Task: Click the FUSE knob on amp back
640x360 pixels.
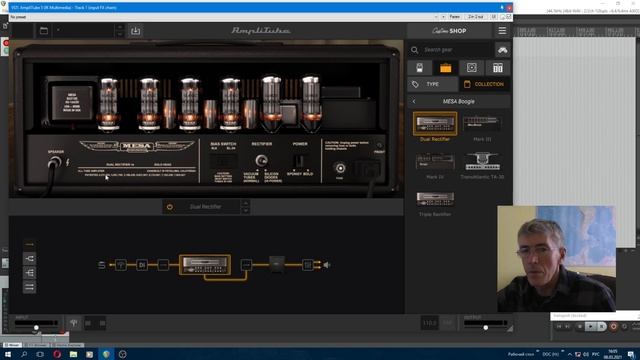Action: pos(340,168)
